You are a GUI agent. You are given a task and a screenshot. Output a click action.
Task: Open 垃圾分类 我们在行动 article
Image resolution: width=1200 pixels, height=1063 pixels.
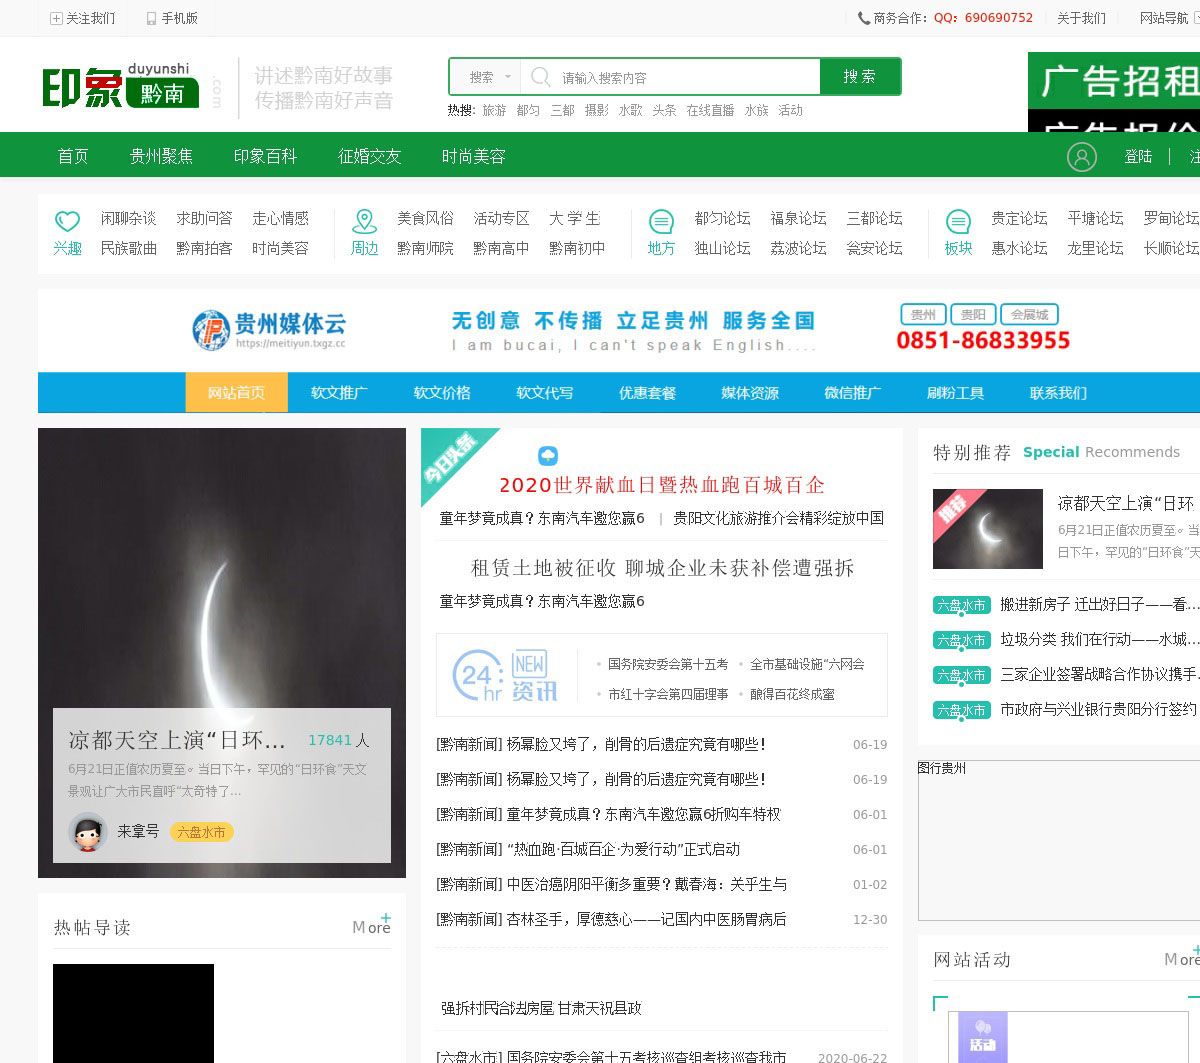(1099, 639)
